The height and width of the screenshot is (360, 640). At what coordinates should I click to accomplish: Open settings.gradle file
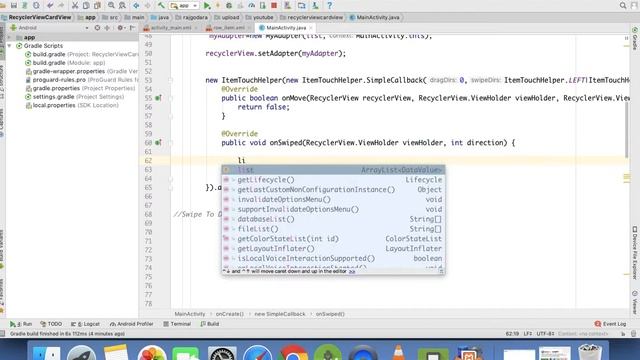click(x=75, y=97)
